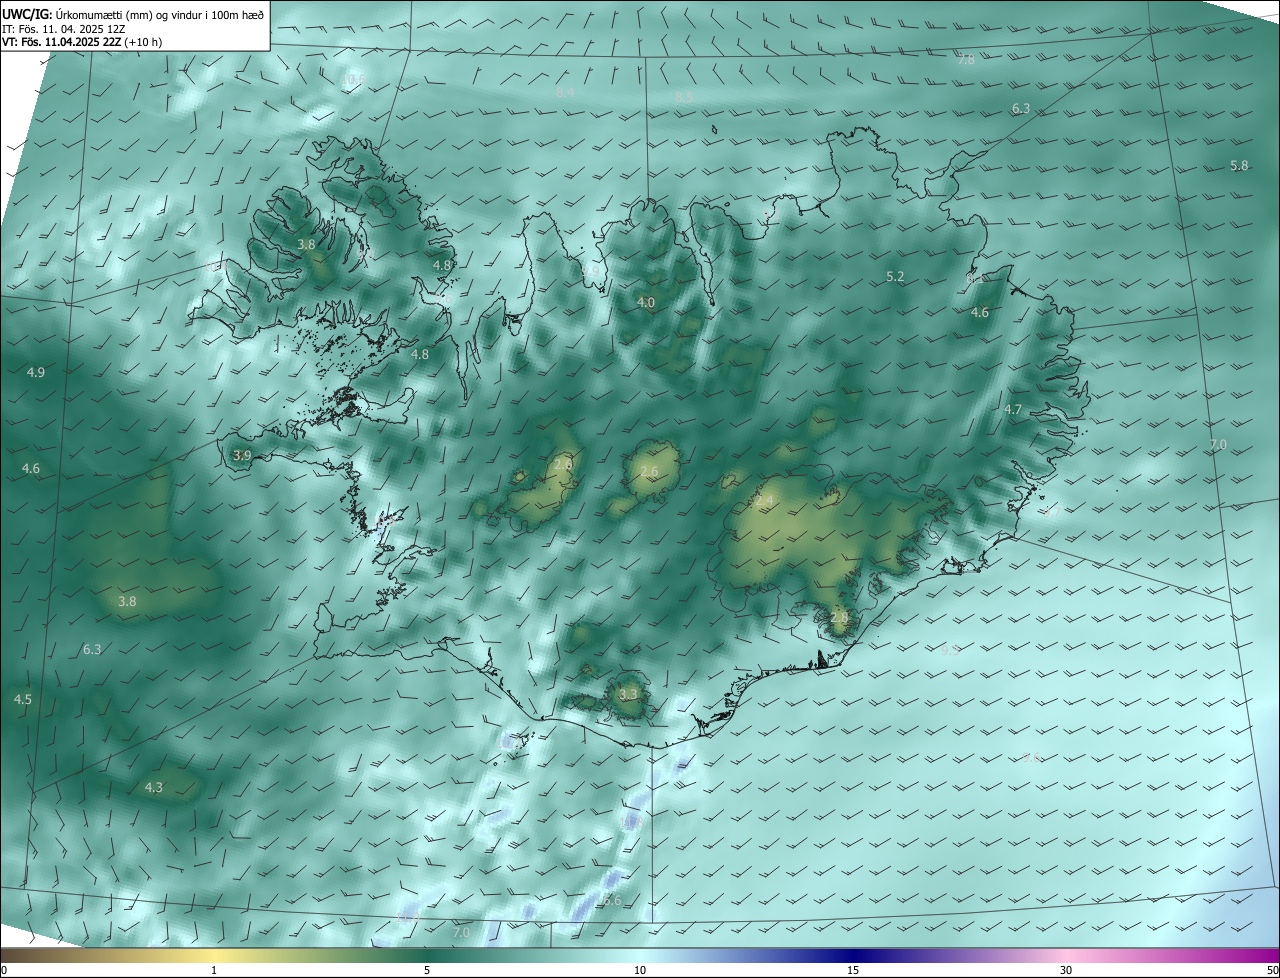This screenshot has width=1280, height=978.
Task: Click the 3.8 value on the Westfjords peninsula
Action: pos(306,244)
